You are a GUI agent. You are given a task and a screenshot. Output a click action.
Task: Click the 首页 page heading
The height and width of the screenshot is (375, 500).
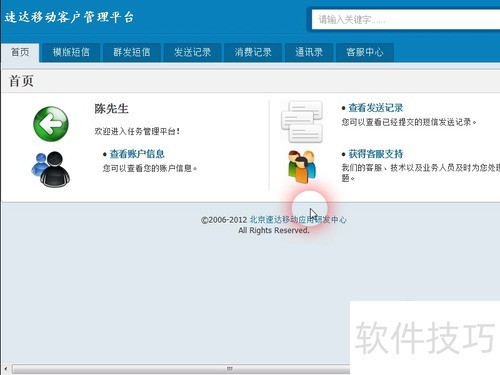coord(21,81)
